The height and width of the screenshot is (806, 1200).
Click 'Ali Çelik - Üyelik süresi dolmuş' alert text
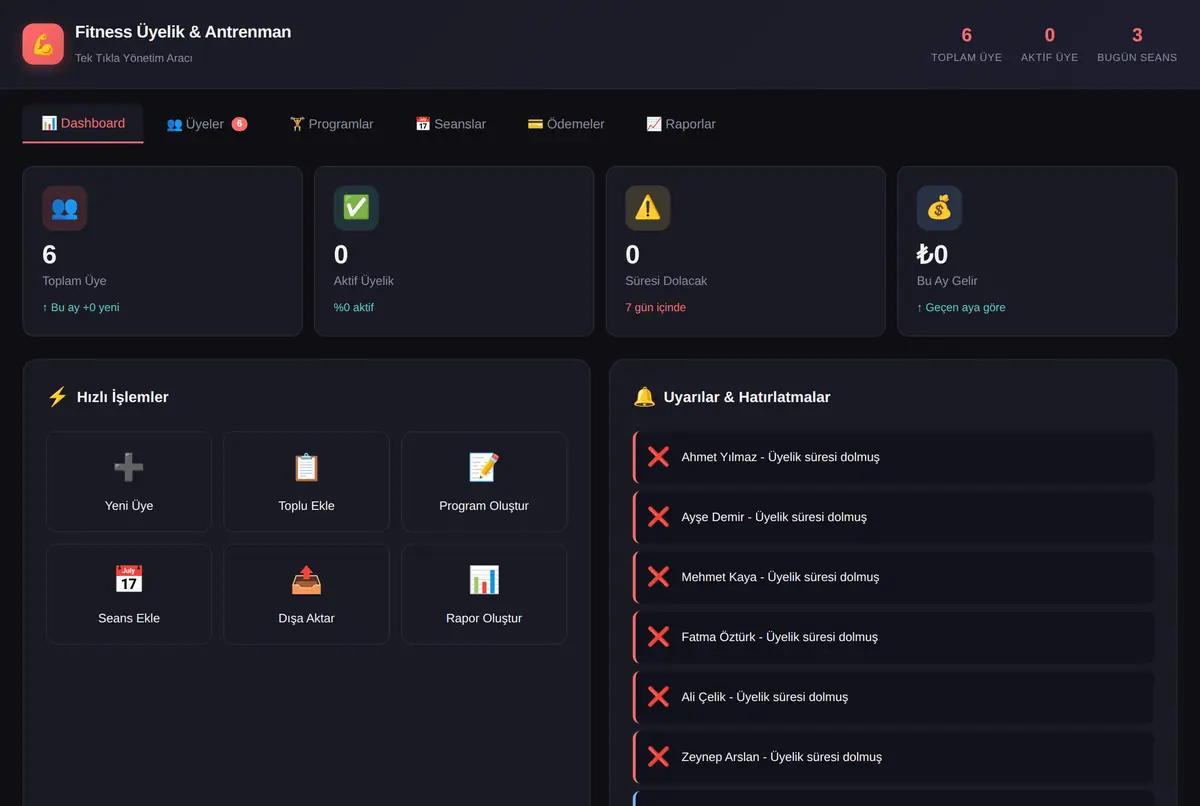(765, 697)
